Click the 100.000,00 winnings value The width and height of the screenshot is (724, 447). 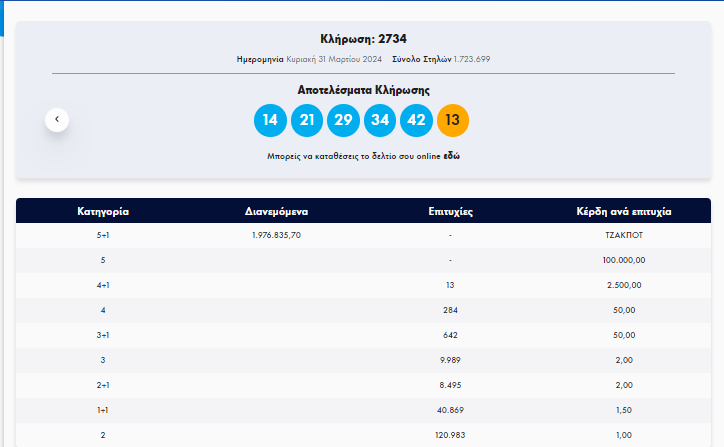click(624, 260)
